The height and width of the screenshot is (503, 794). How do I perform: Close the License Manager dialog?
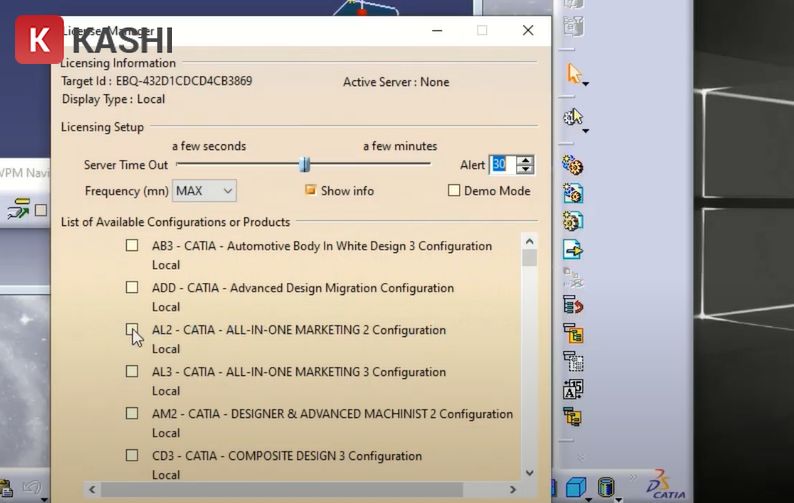click(528, 30)
